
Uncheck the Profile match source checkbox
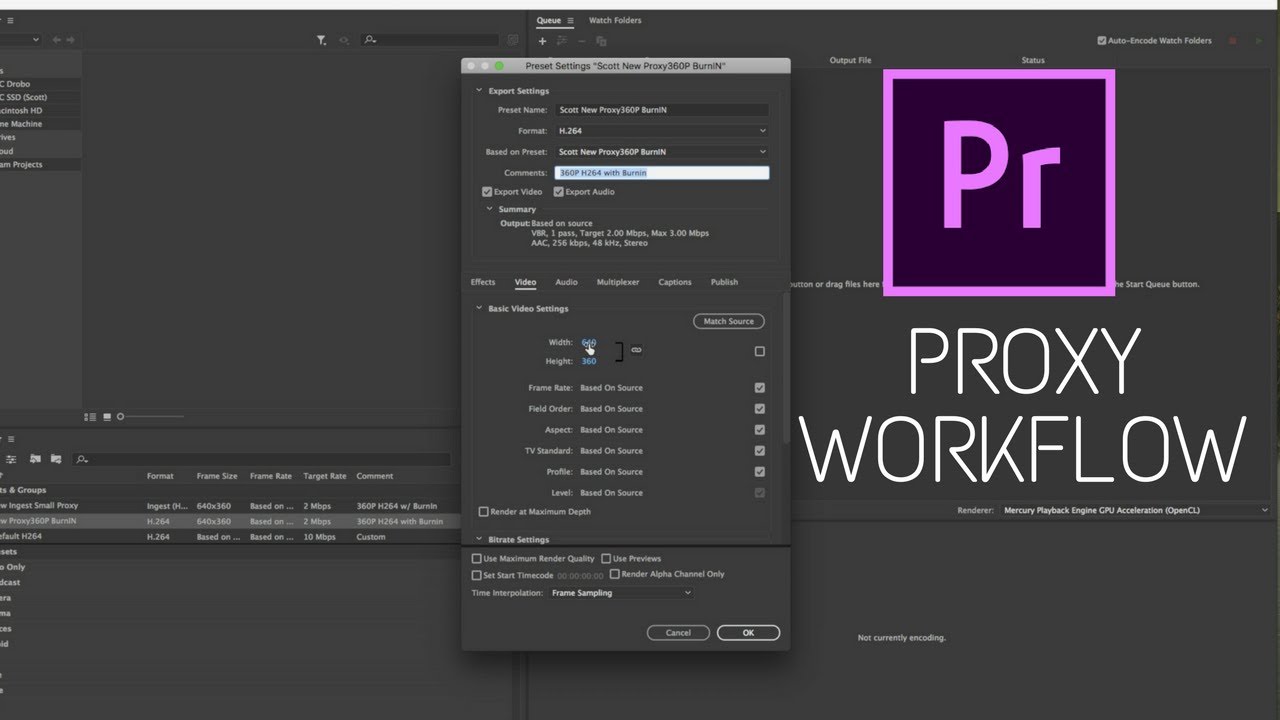click(x=760, y=472)
